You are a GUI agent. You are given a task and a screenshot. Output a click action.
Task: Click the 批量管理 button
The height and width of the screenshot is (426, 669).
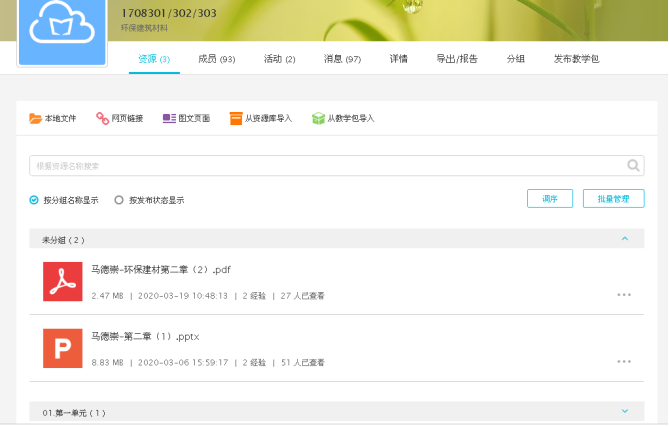(613, 199)
